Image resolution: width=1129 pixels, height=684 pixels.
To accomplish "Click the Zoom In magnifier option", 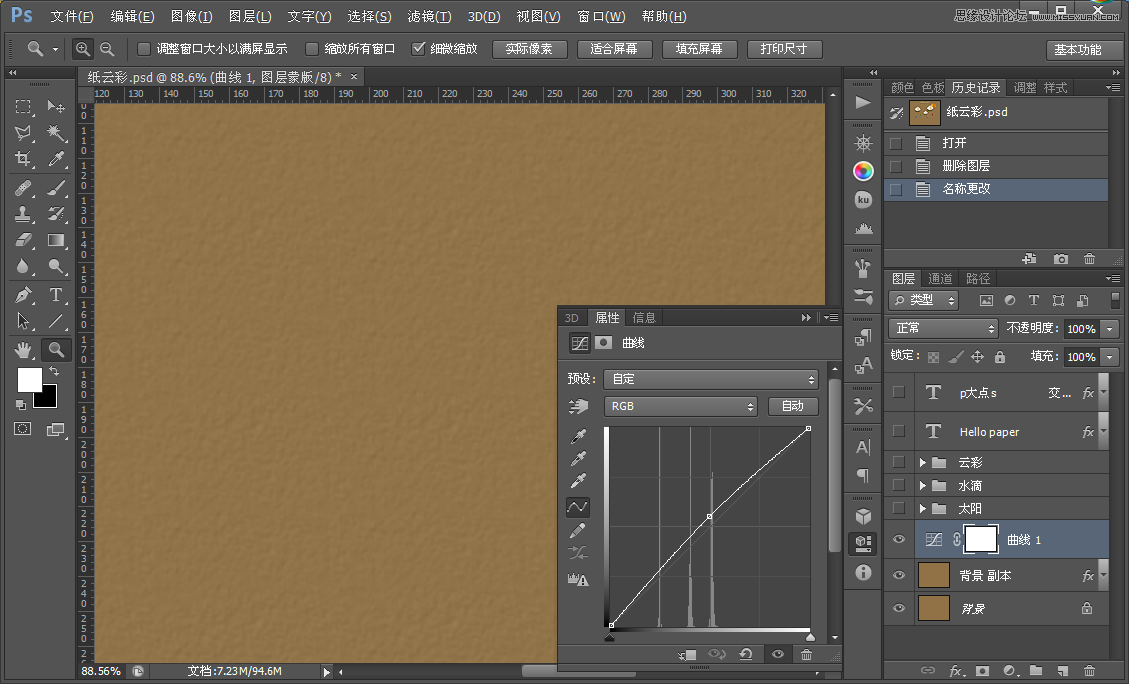I will pos(83,49).
